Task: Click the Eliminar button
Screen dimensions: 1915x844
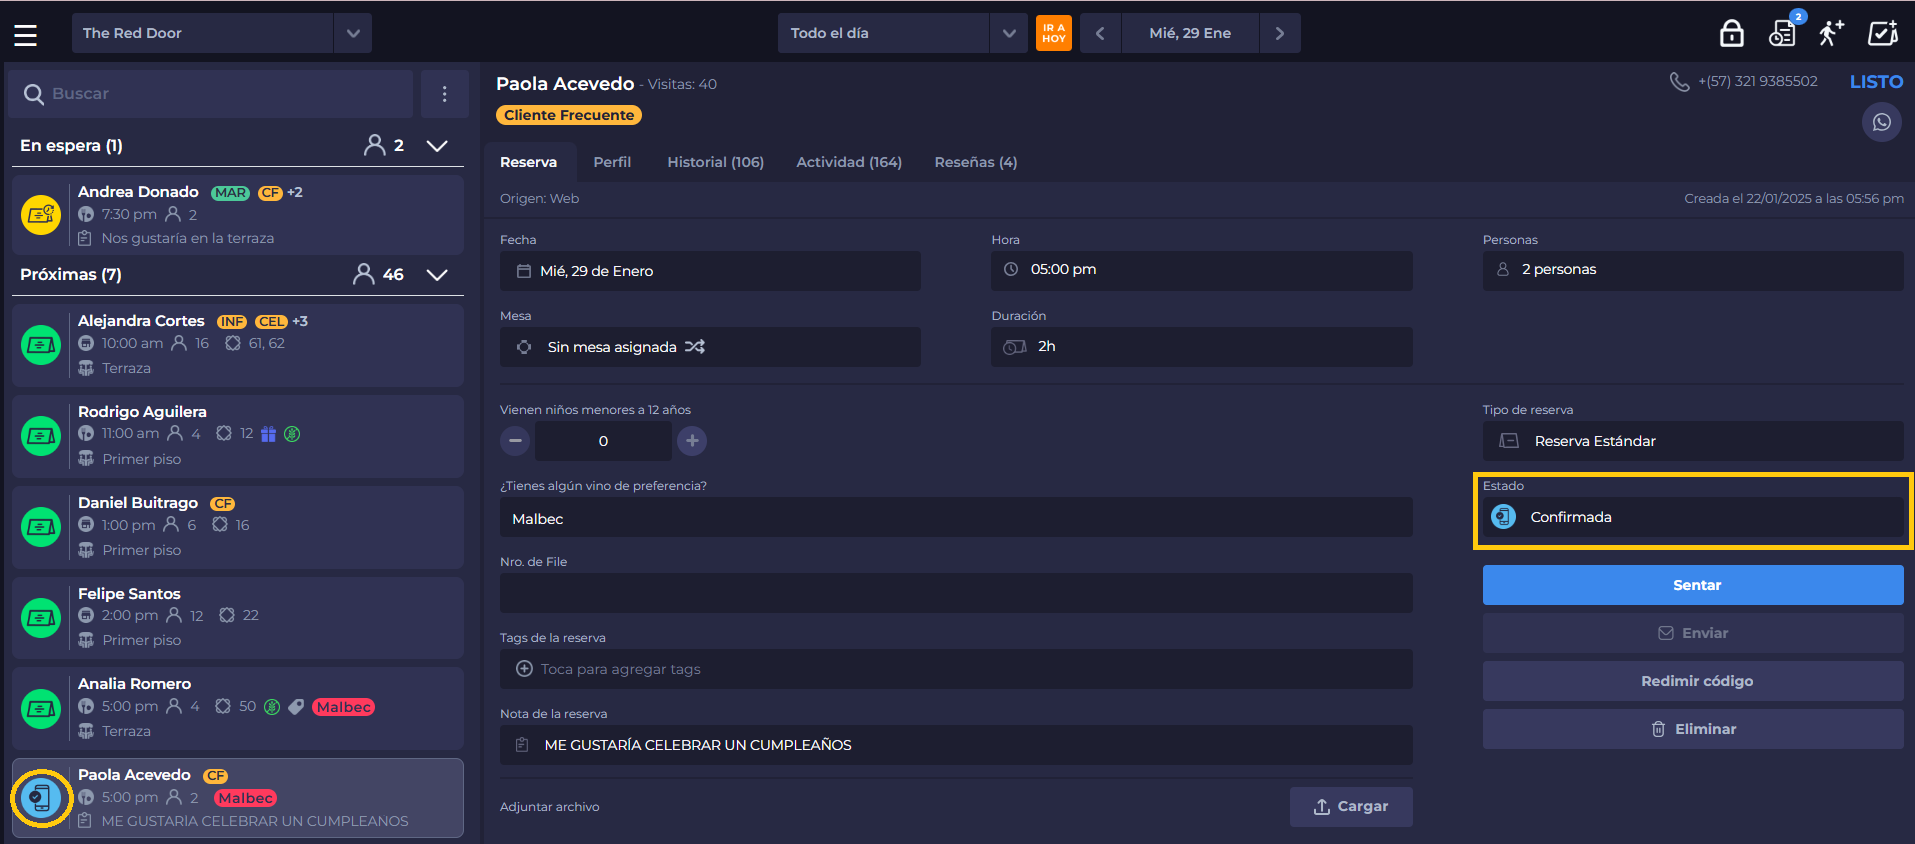Action: [x=1693, y=729]
